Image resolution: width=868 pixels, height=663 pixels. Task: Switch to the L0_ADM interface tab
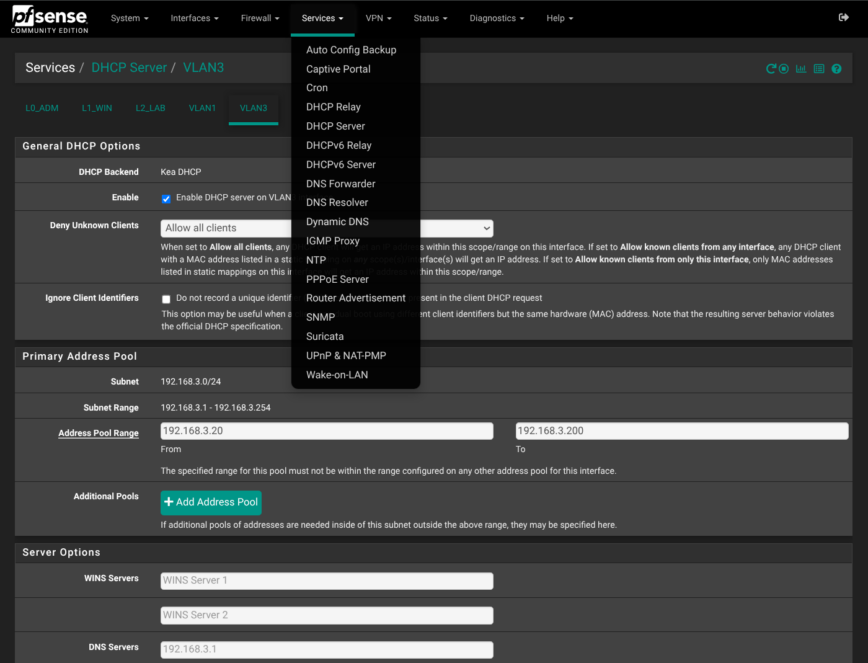point(42,108)
